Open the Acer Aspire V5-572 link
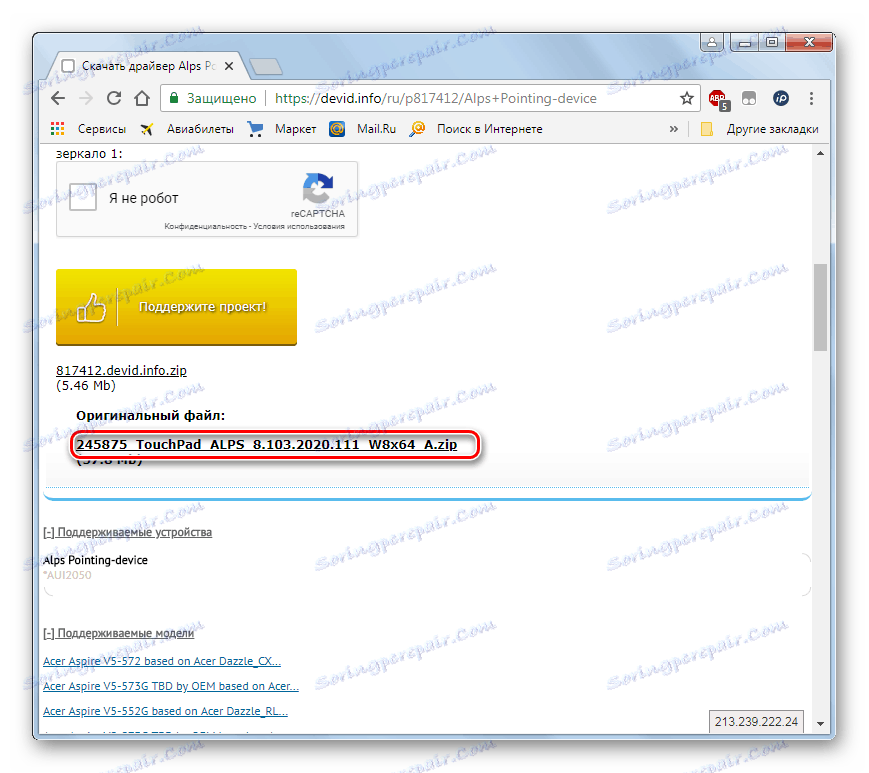Image resolution: width=869 pixels, height=773 pixels. (162, 661)
